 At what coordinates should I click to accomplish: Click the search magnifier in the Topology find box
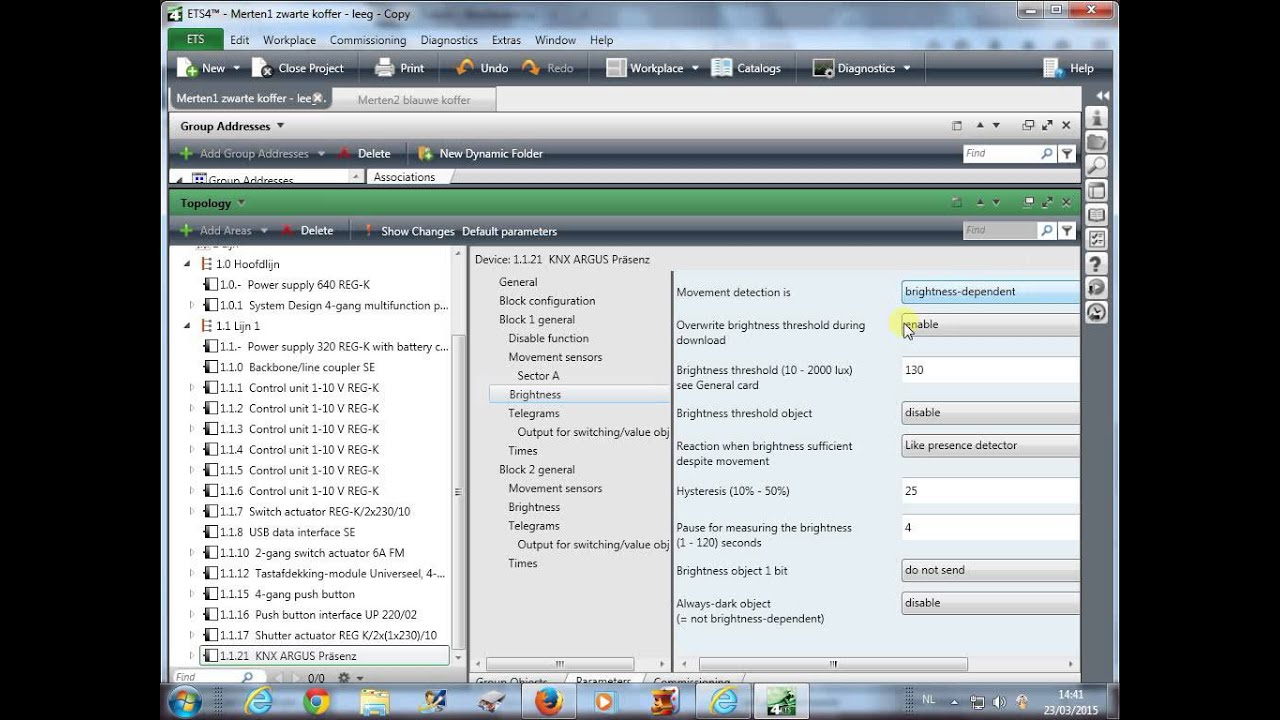1047,230
